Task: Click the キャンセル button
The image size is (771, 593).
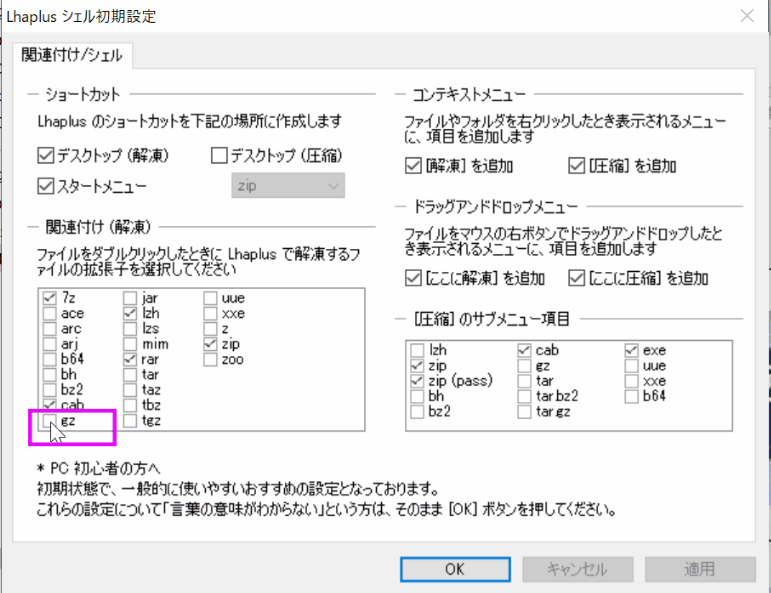Action: point(577,569)
